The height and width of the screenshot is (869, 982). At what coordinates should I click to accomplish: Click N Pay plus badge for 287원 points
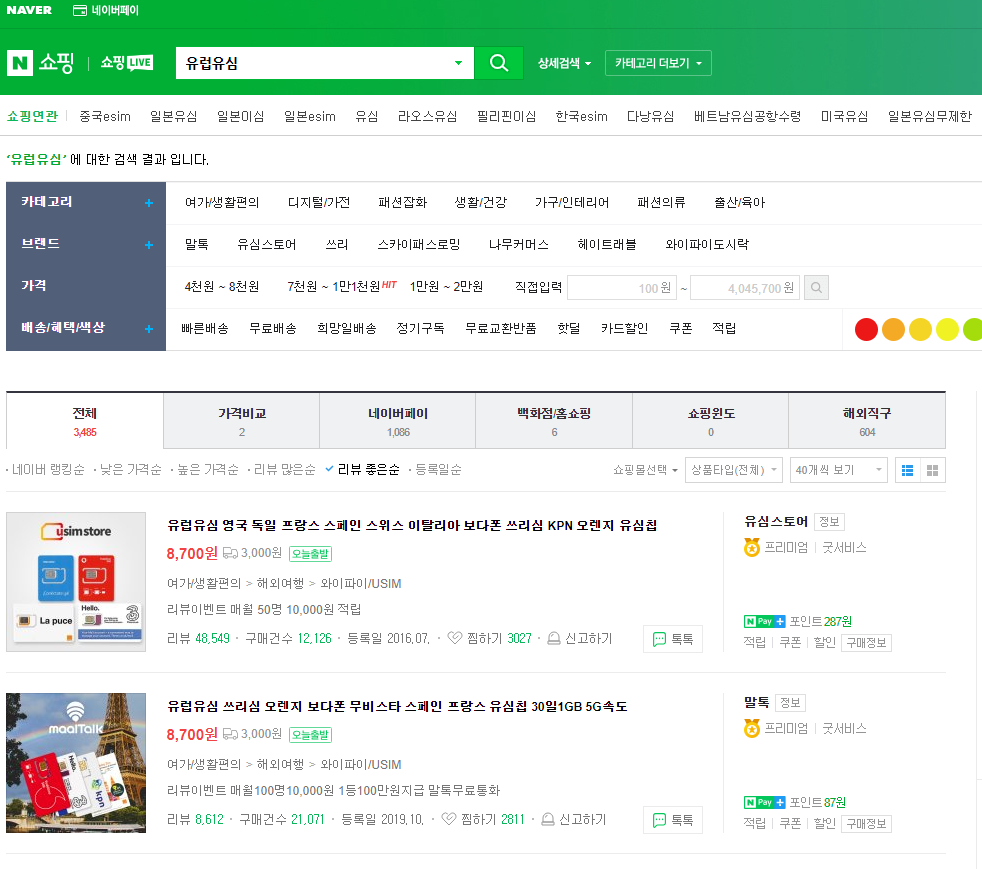764,622
